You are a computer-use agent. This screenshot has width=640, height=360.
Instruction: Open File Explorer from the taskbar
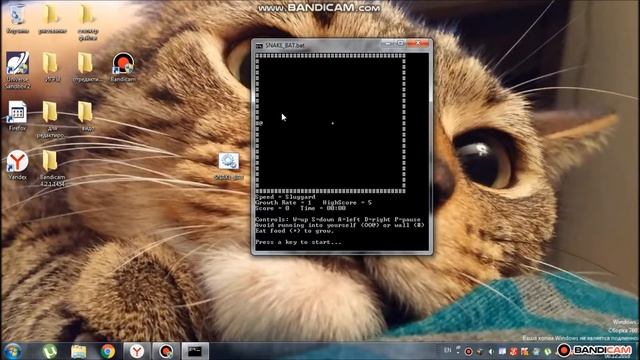click(x=78, y=351)
